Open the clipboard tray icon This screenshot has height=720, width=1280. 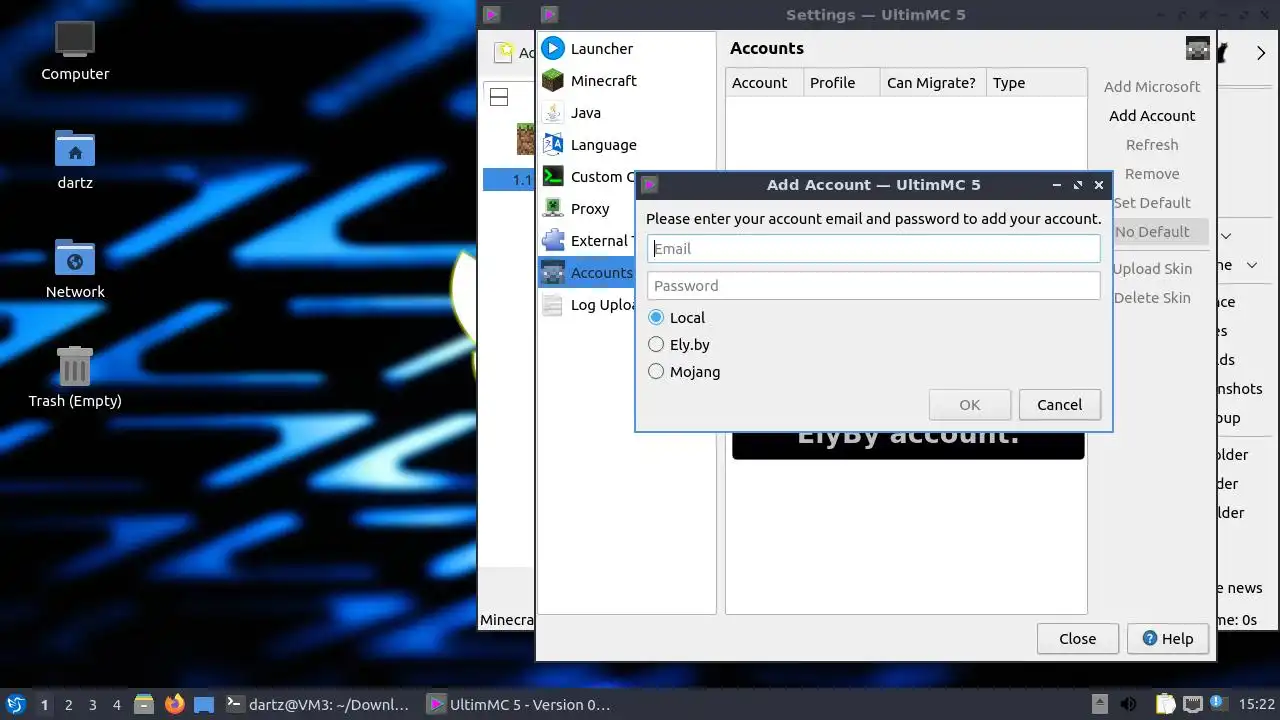1166,704
